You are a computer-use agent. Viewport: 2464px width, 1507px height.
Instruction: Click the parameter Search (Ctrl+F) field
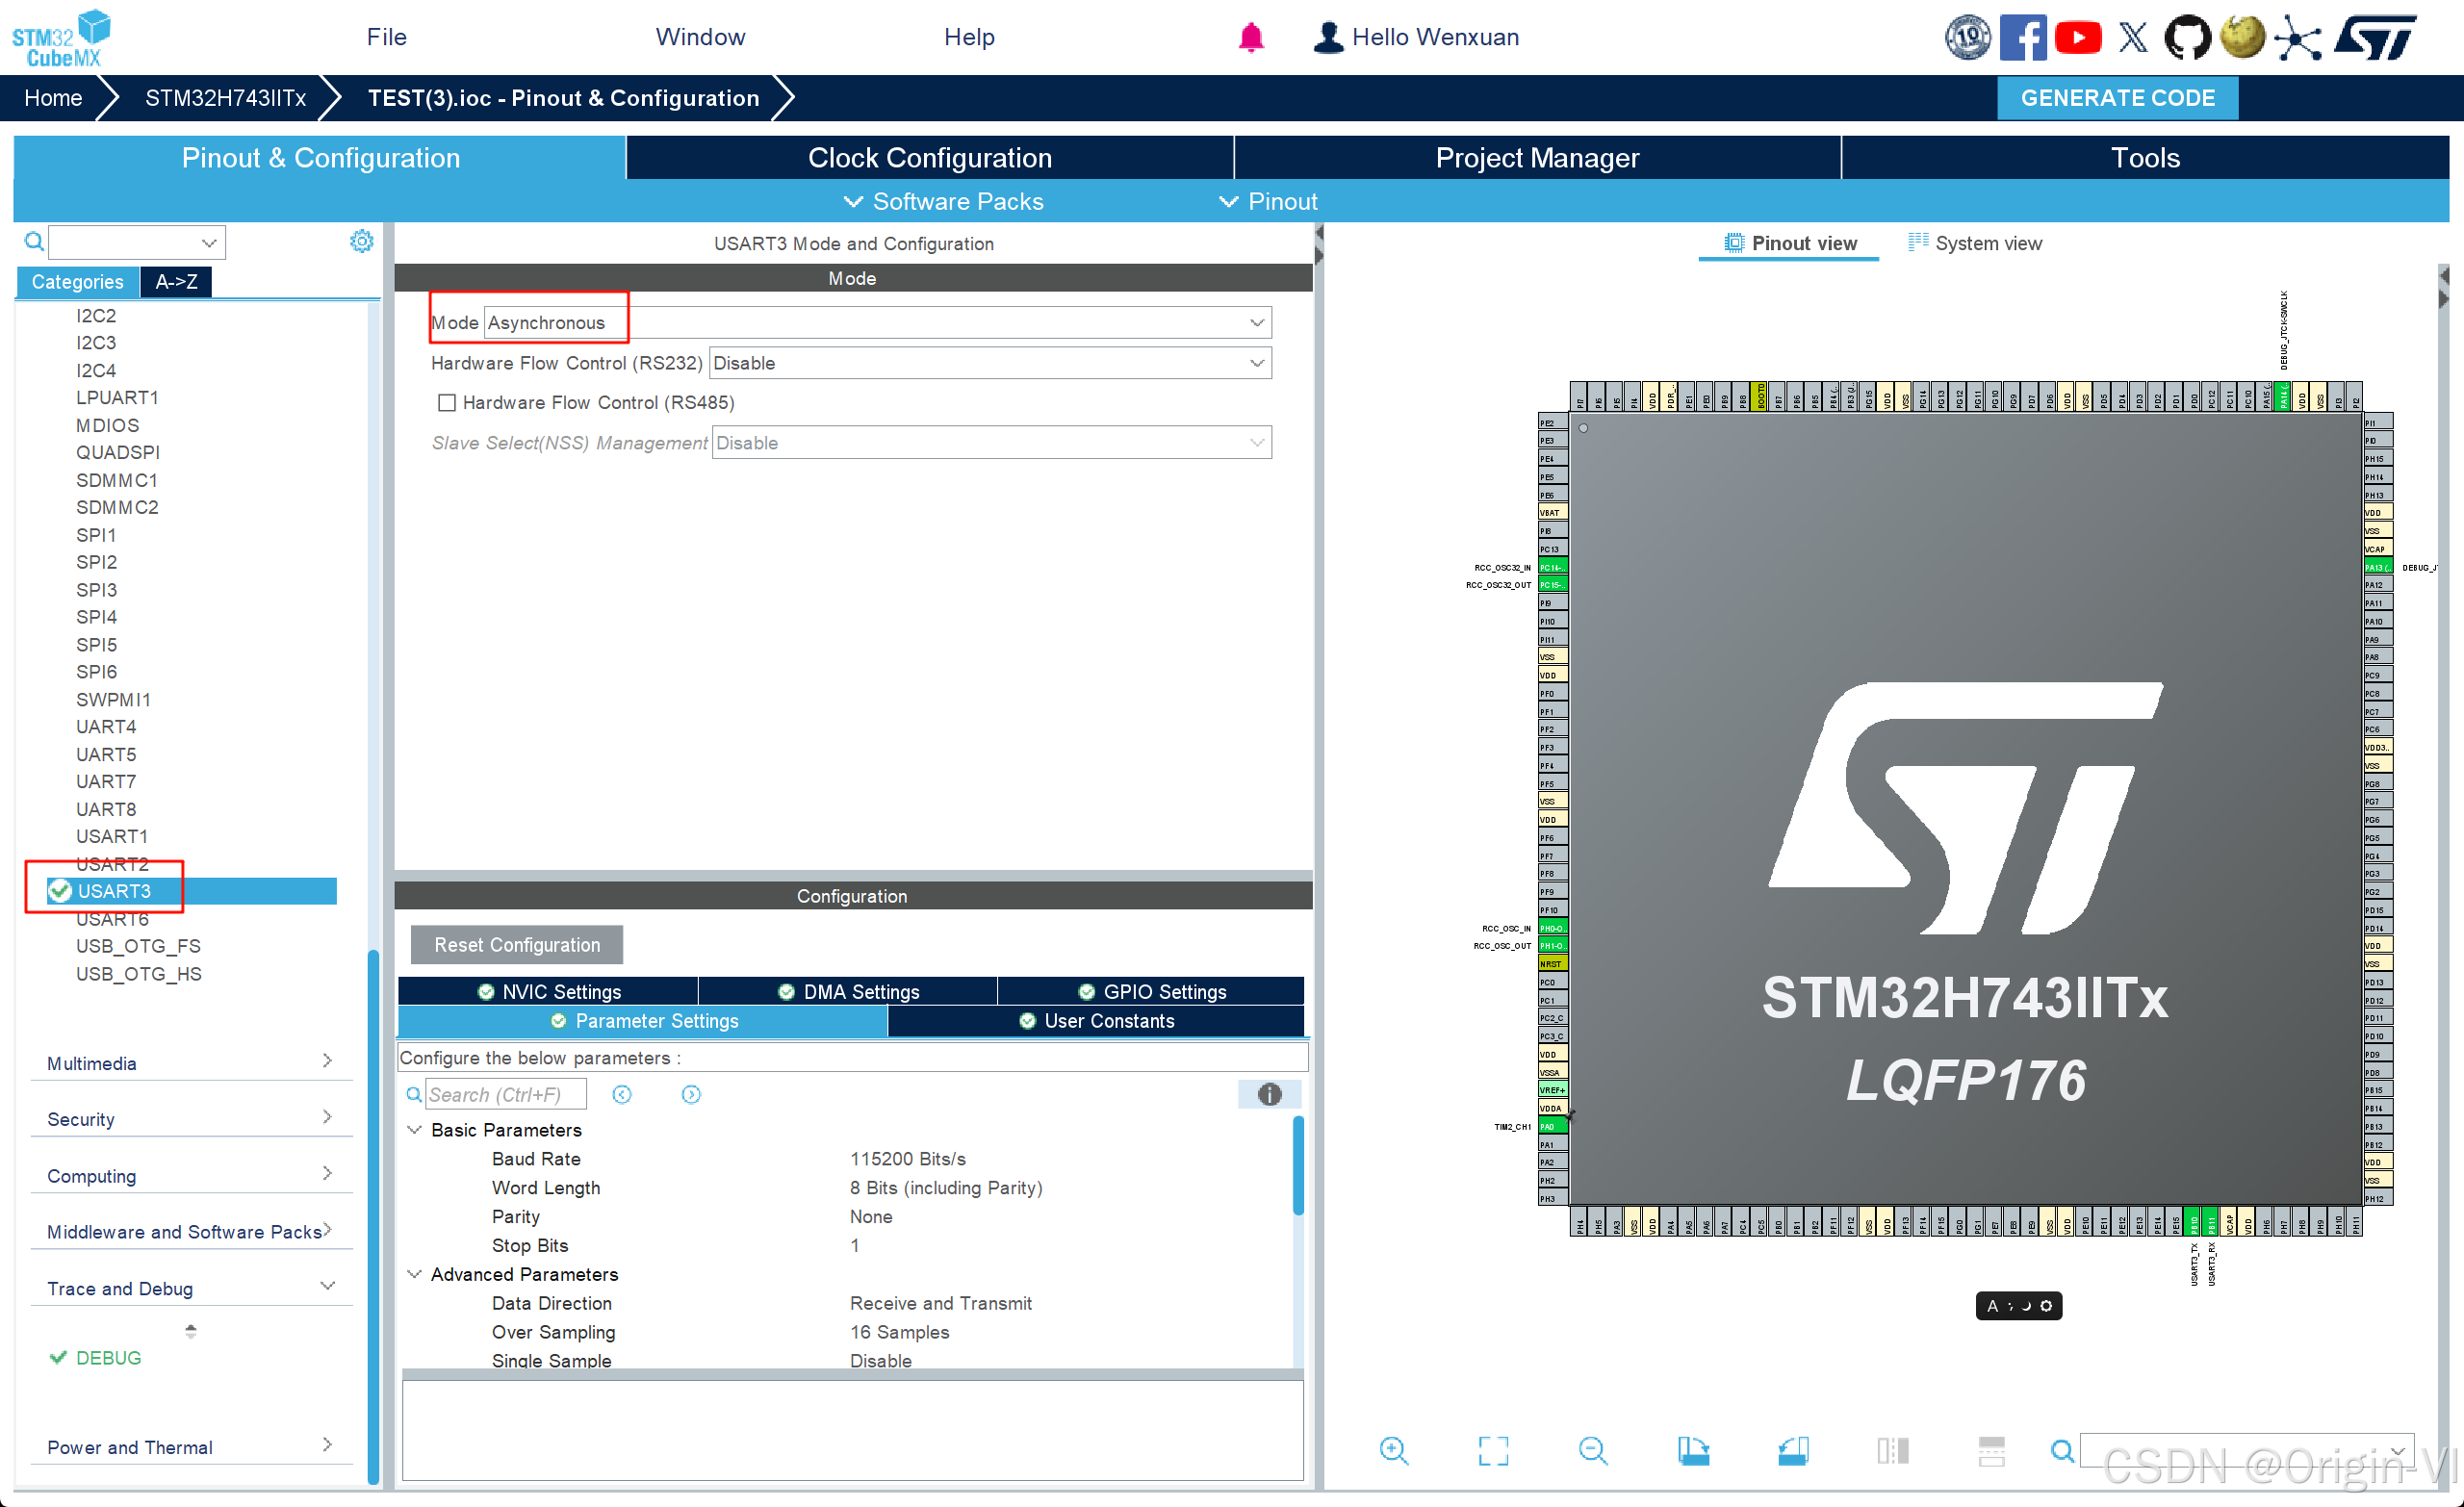point(505,1094)
